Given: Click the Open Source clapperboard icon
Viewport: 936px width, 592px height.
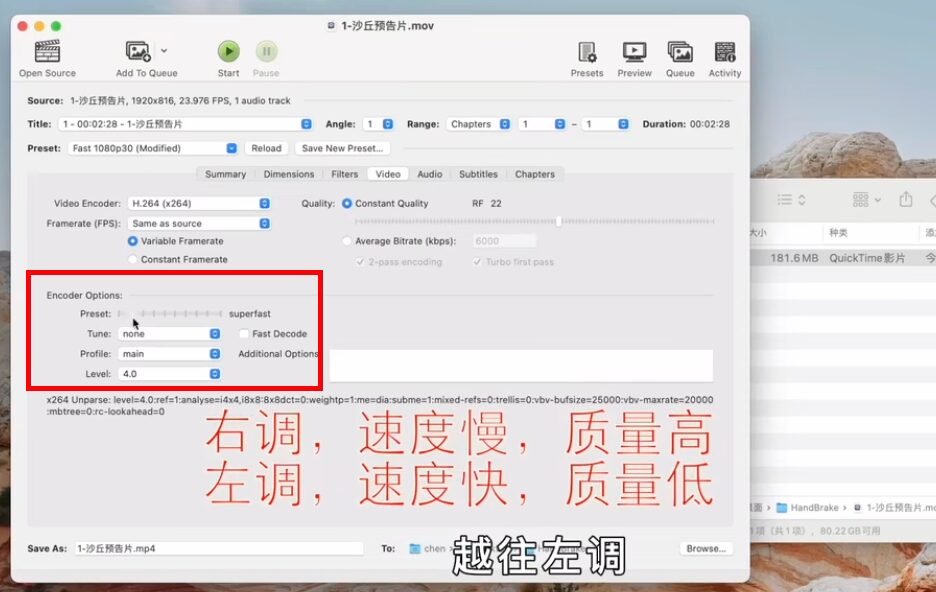Looking at the screenshot, I should click(x=47, y=51).
